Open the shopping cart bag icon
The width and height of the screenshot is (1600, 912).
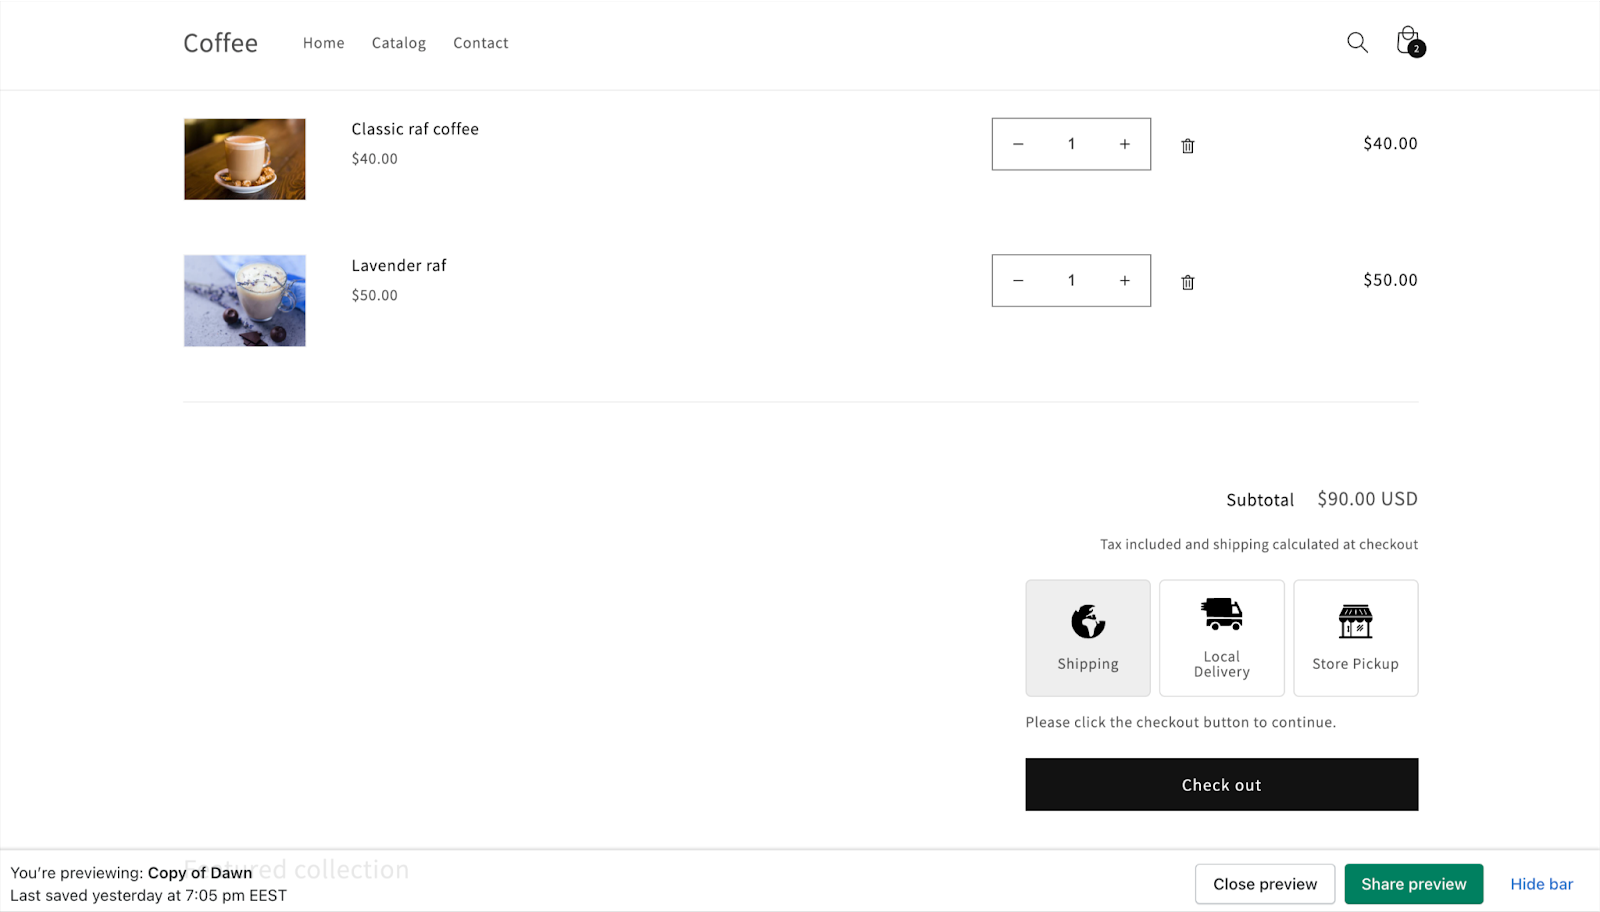[x=1408, y=42]
